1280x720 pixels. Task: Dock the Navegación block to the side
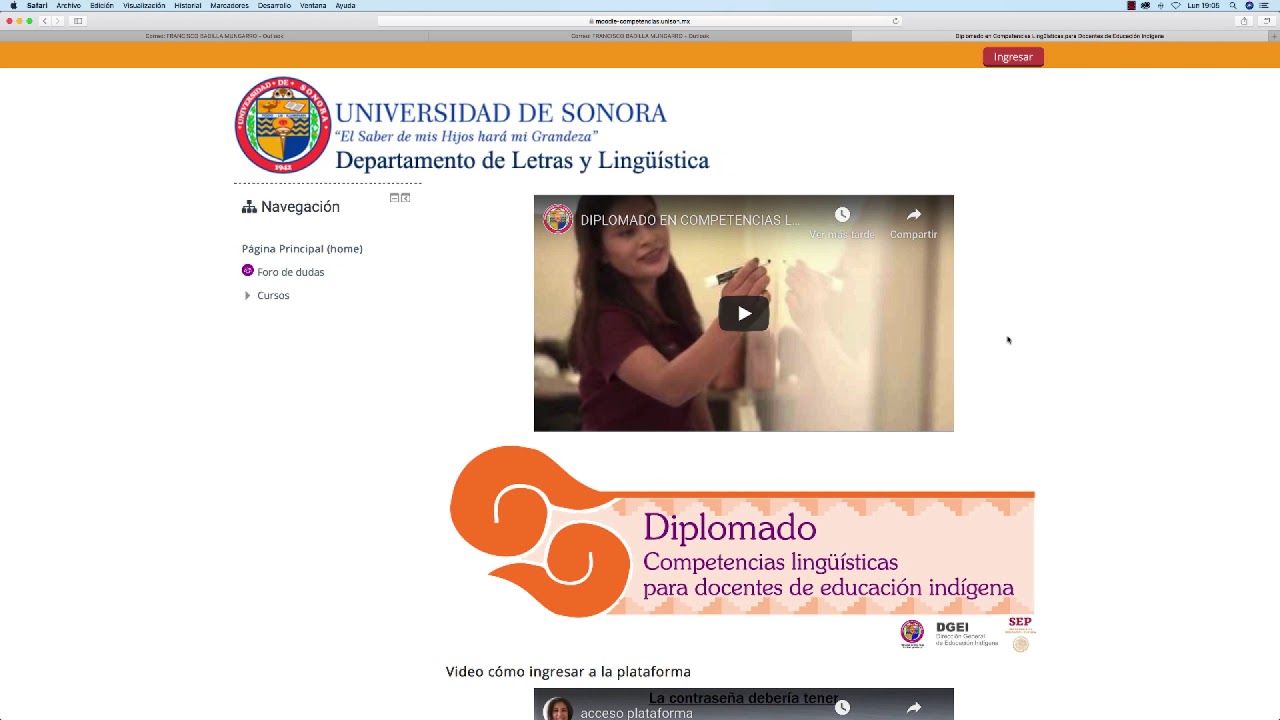click(405, 198)
